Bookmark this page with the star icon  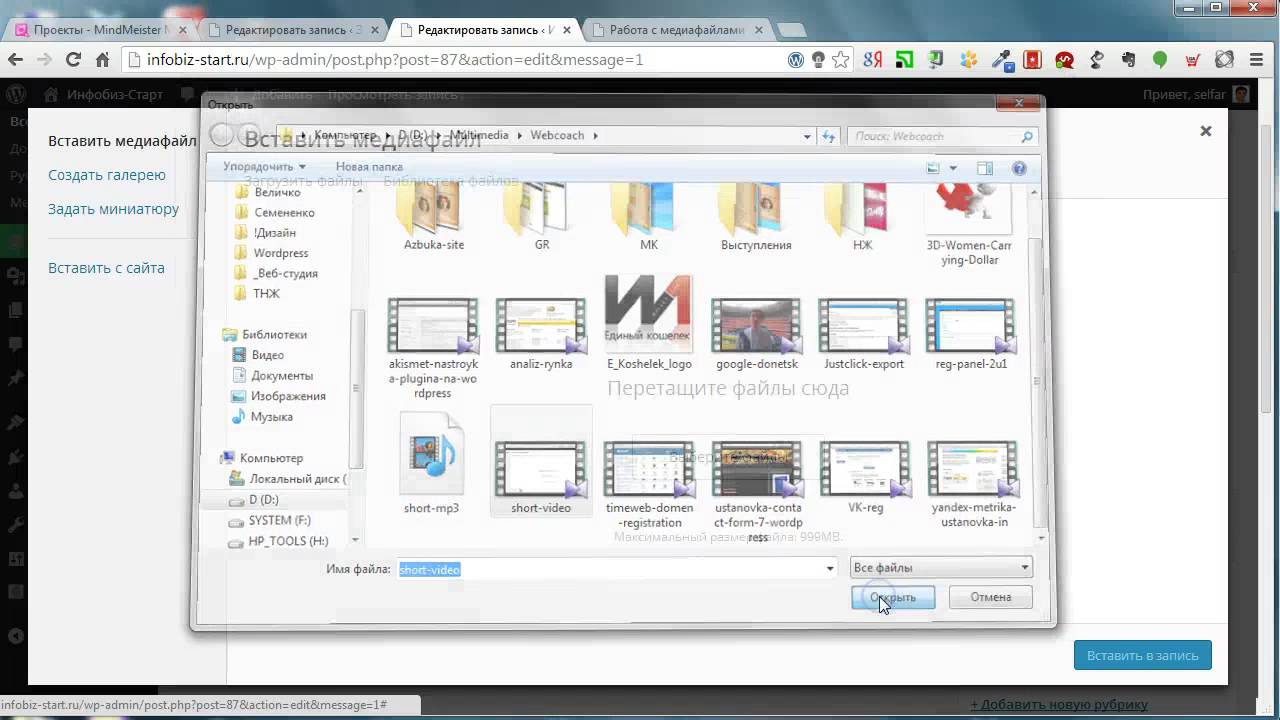coord(841,60)
